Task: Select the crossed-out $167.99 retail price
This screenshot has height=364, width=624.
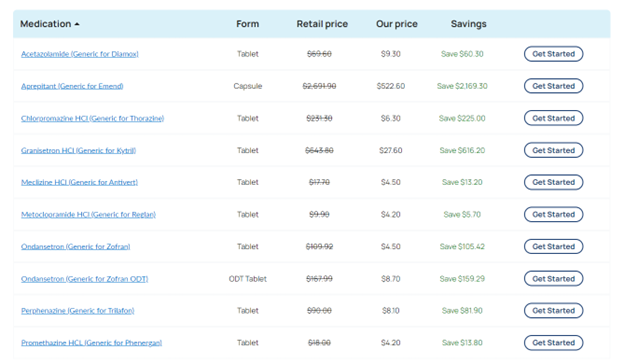Action: 319,279
